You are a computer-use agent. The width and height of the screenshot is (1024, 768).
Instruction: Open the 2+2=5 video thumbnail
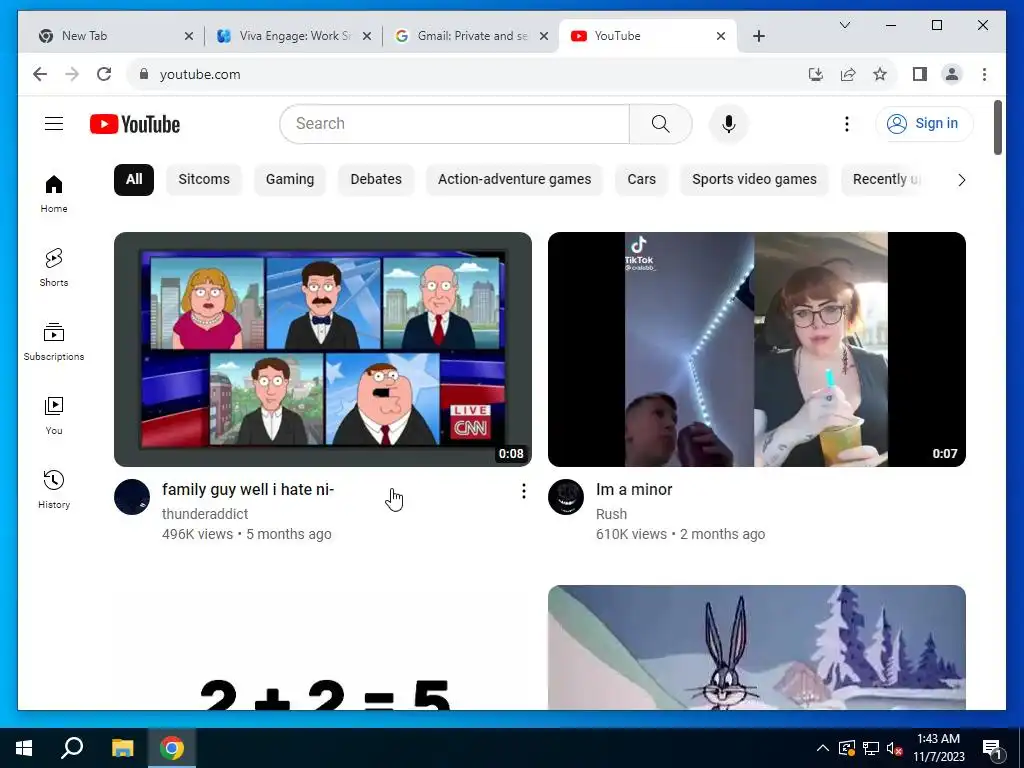coord(323,647)
